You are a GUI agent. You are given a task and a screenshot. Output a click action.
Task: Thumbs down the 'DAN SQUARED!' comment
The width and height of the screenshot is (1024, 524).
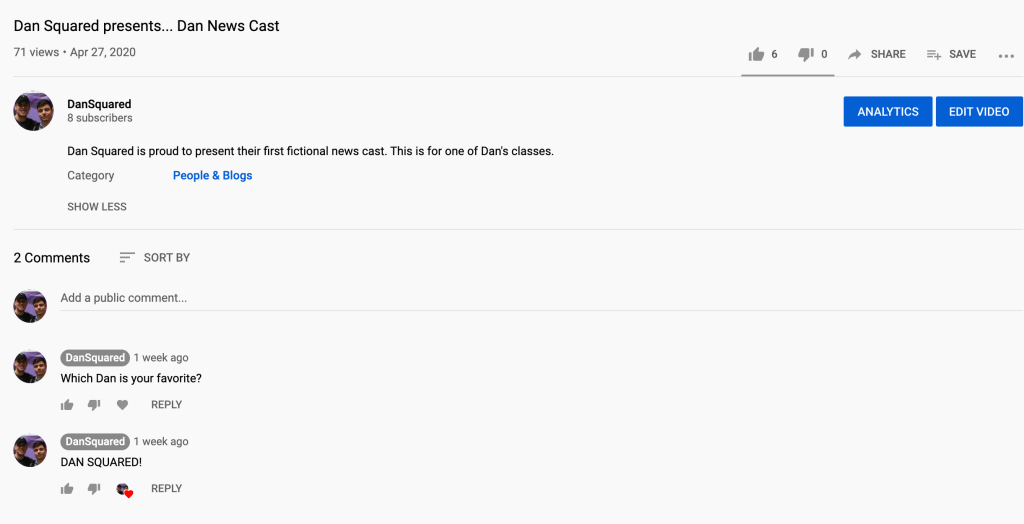point(94,489)
